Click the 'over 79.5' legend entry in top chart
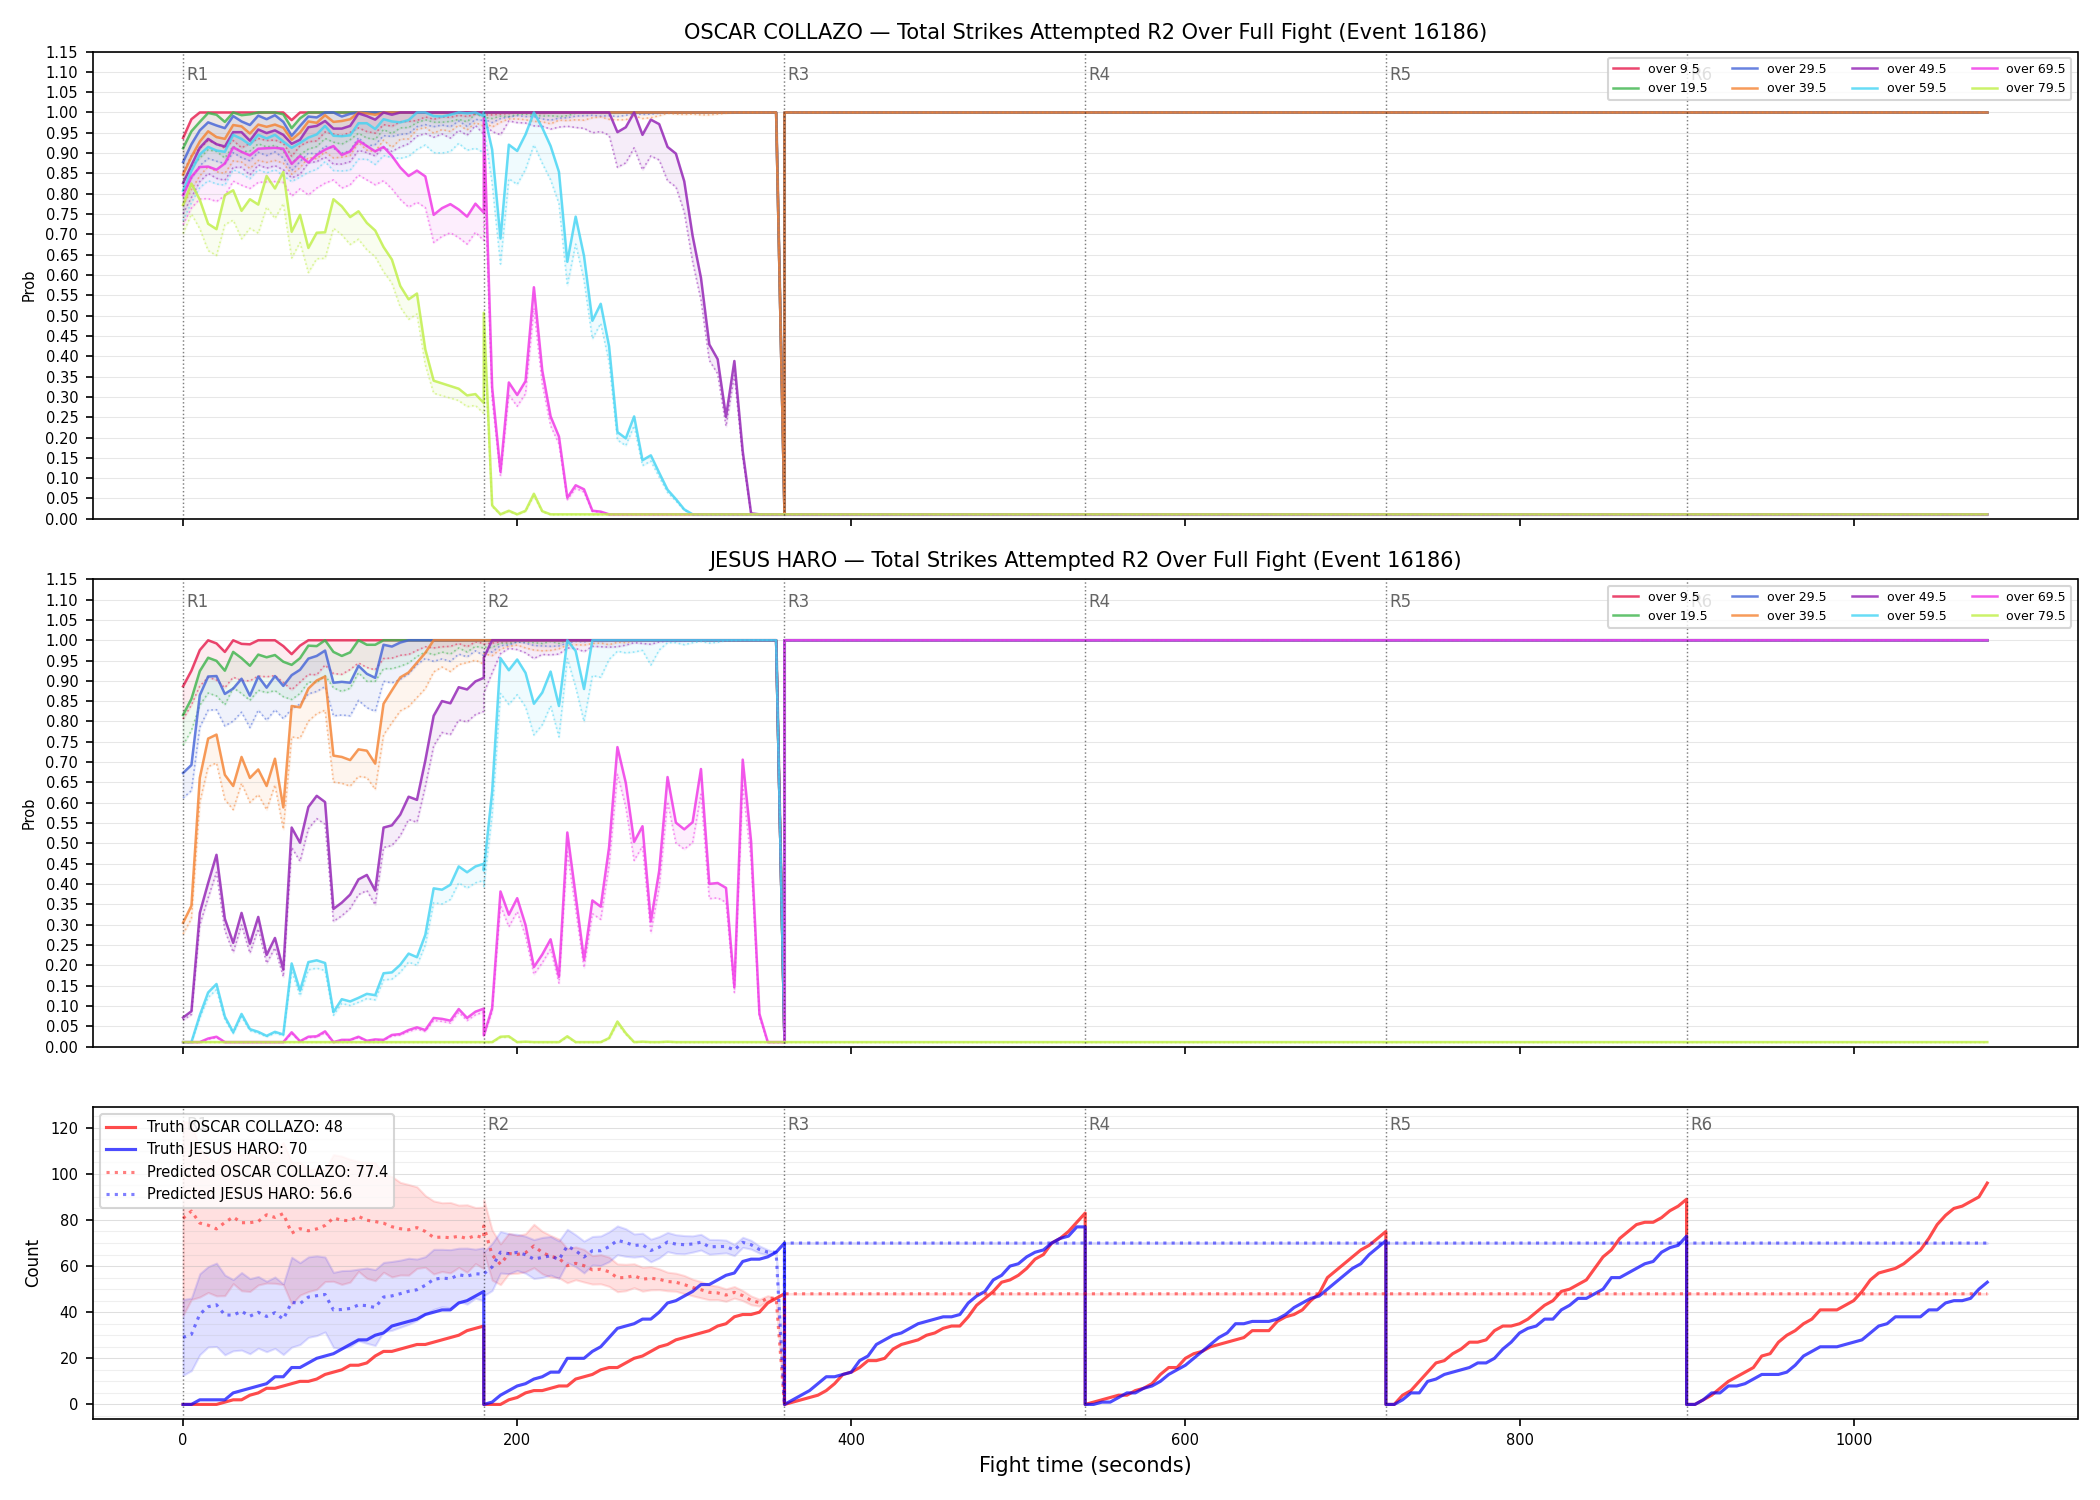Screen dimensions: 2100x1500 [2019, 88]
